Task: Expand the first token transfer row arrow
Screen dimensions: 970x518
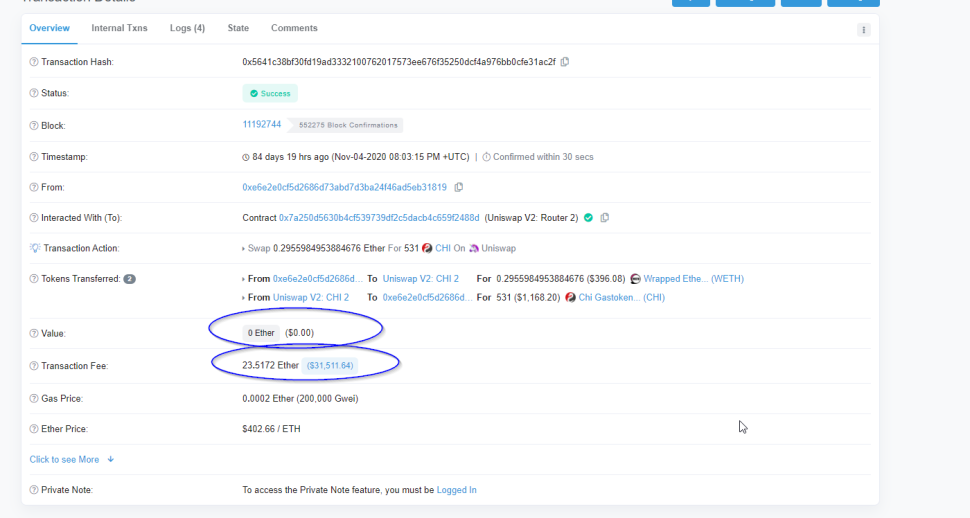Action: pyautogui.click(x=243, y=279)
